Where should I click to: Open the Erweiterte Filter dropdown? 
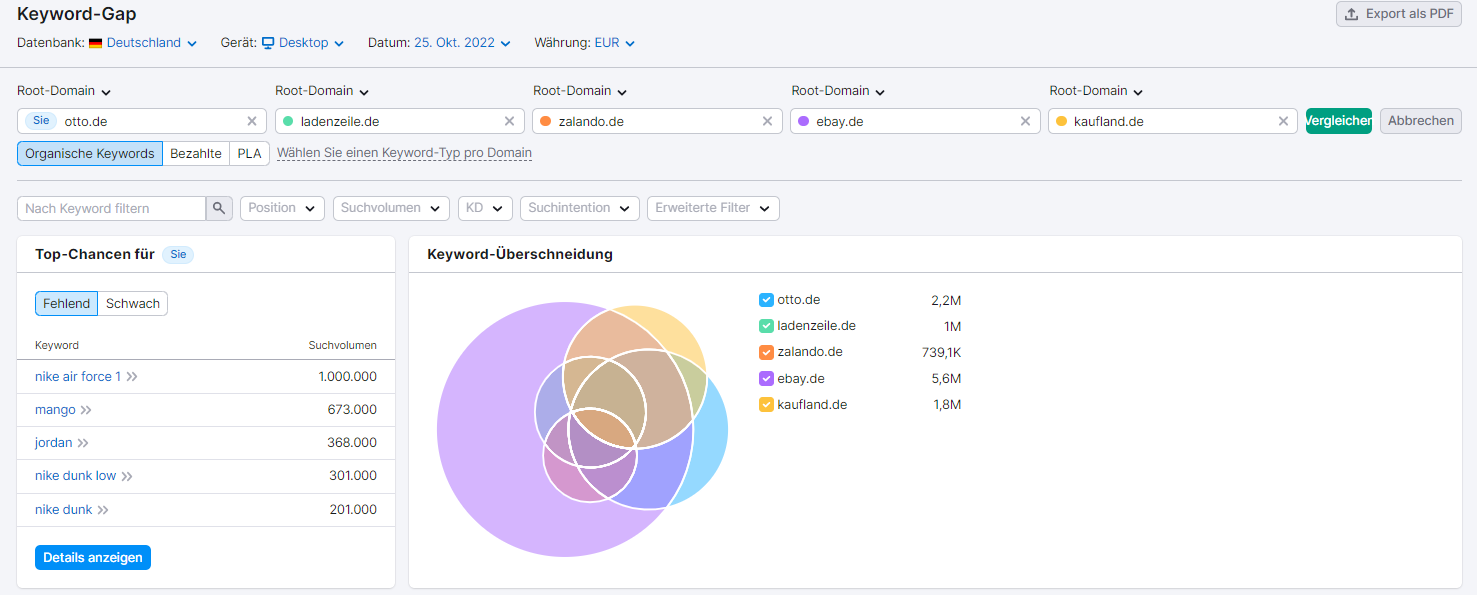click(x=712, y=208)
